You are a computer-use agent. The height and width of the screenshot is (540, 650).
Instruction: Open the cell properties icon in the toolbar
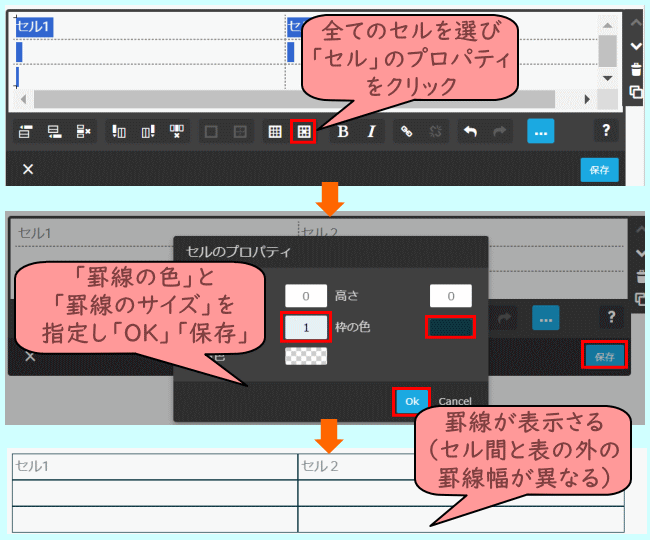(304, 132)
